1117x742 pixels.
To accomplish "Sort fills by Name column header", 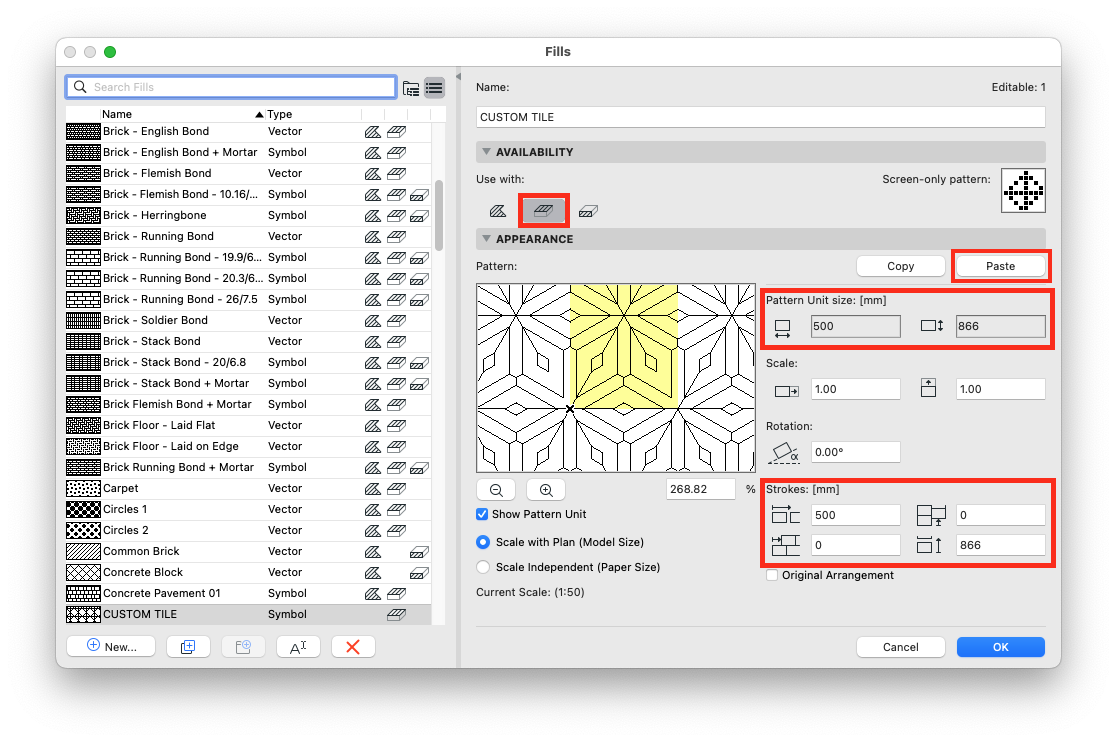I will click(x=117, y=114).
